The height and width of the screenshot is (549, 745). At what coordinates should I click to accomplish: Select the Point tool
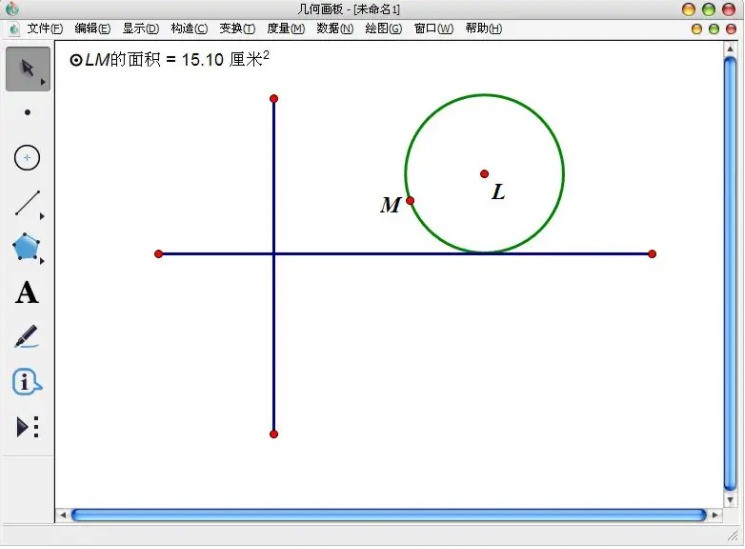[x=27, y=113]
